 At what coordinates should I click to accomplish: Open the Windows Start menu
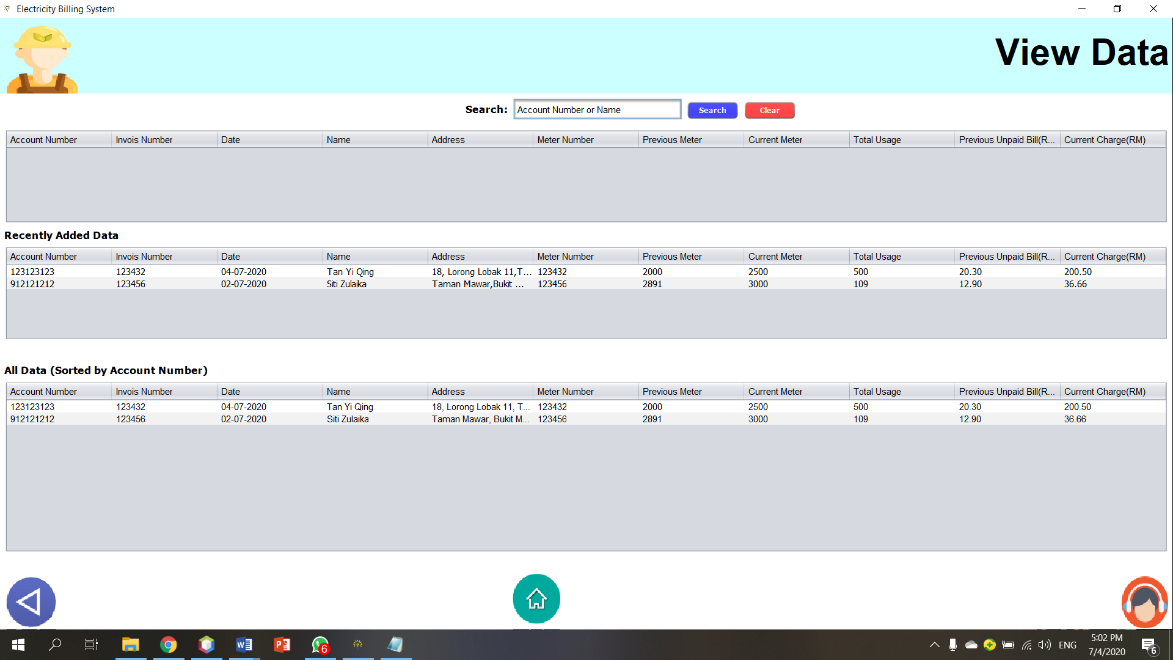coord(19,644)
